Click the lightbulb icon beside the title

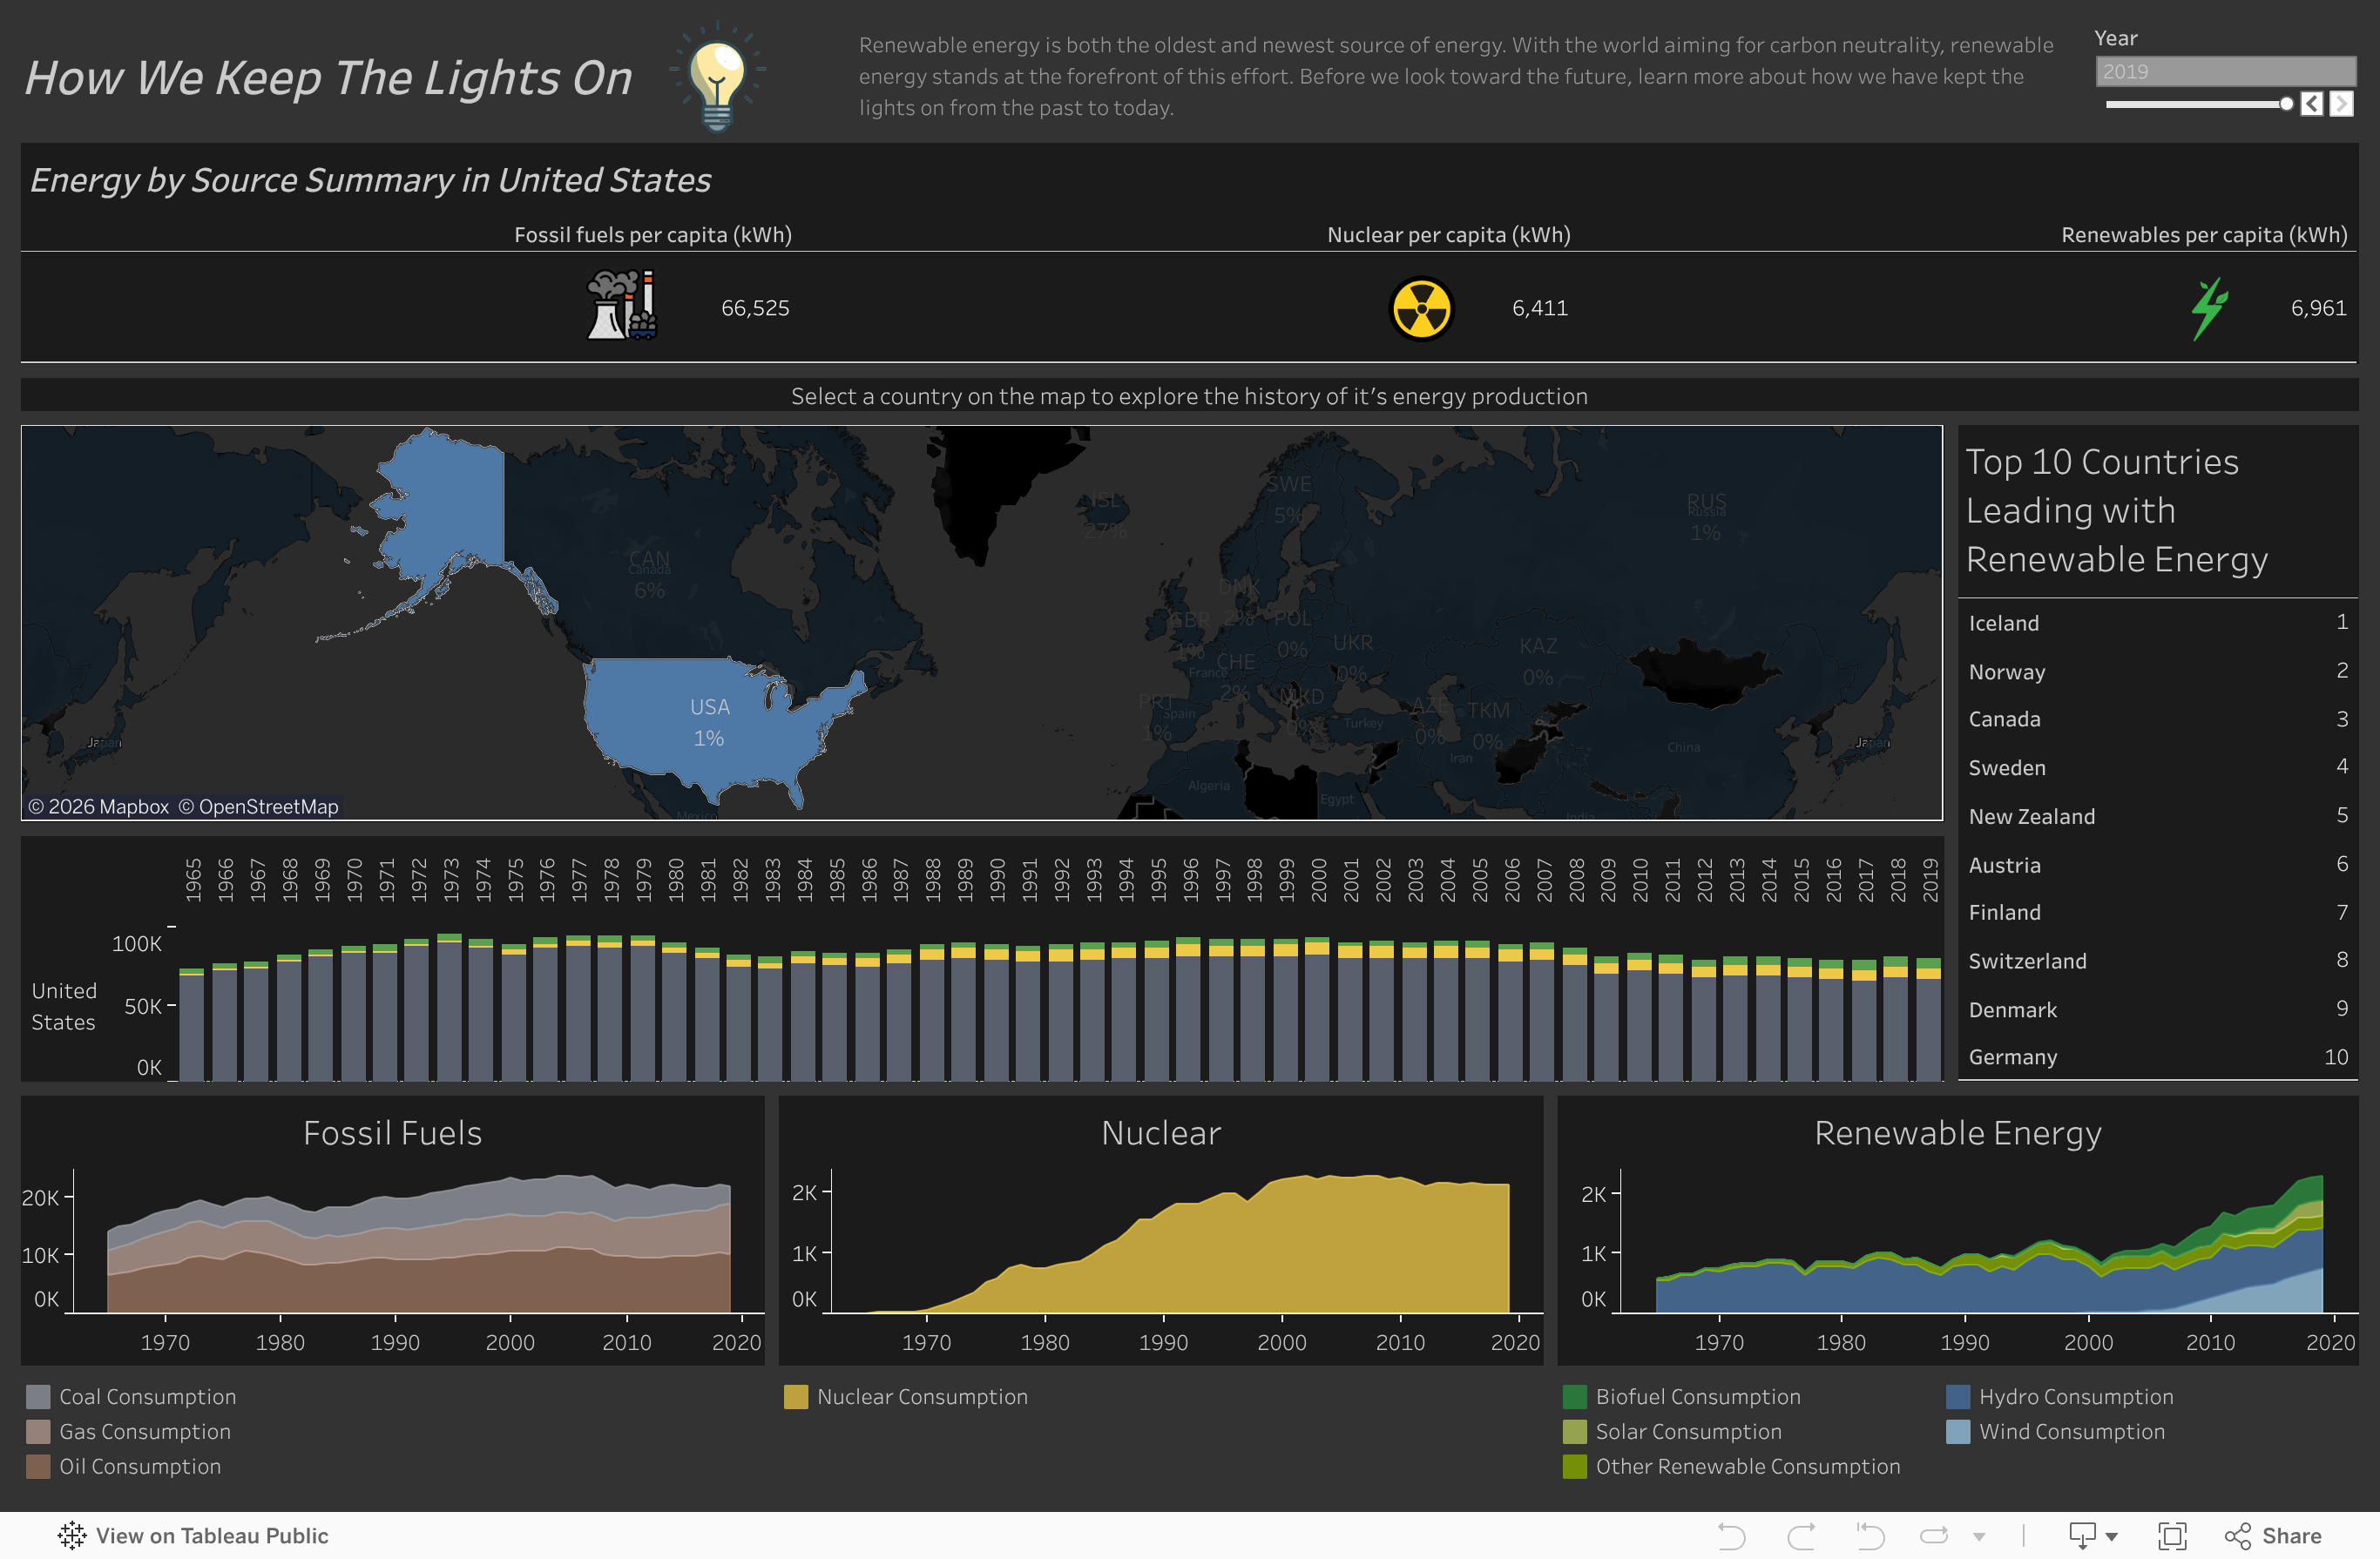(x=716, y=77)
